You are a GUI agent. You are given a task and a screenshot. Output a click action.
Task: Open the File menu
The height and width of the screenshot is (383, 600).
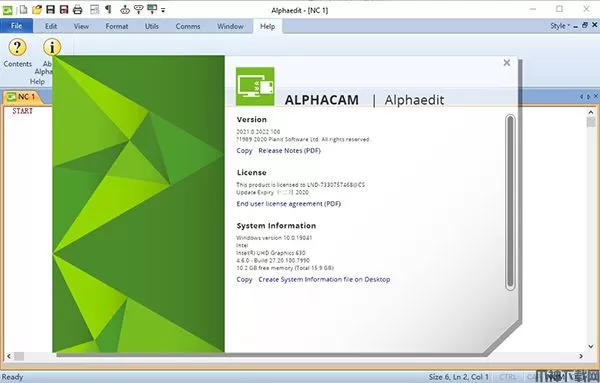pyautogui.click(x=16, y=26)
